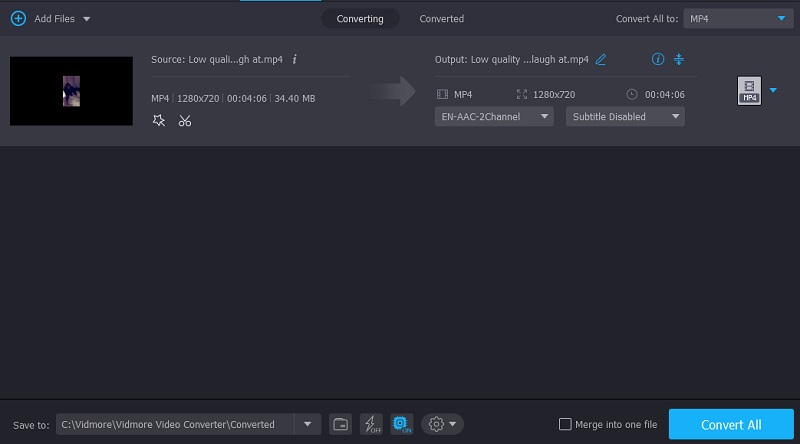
Task: Toggle GPU hardware acceleration switch
Action: [402, 424]
